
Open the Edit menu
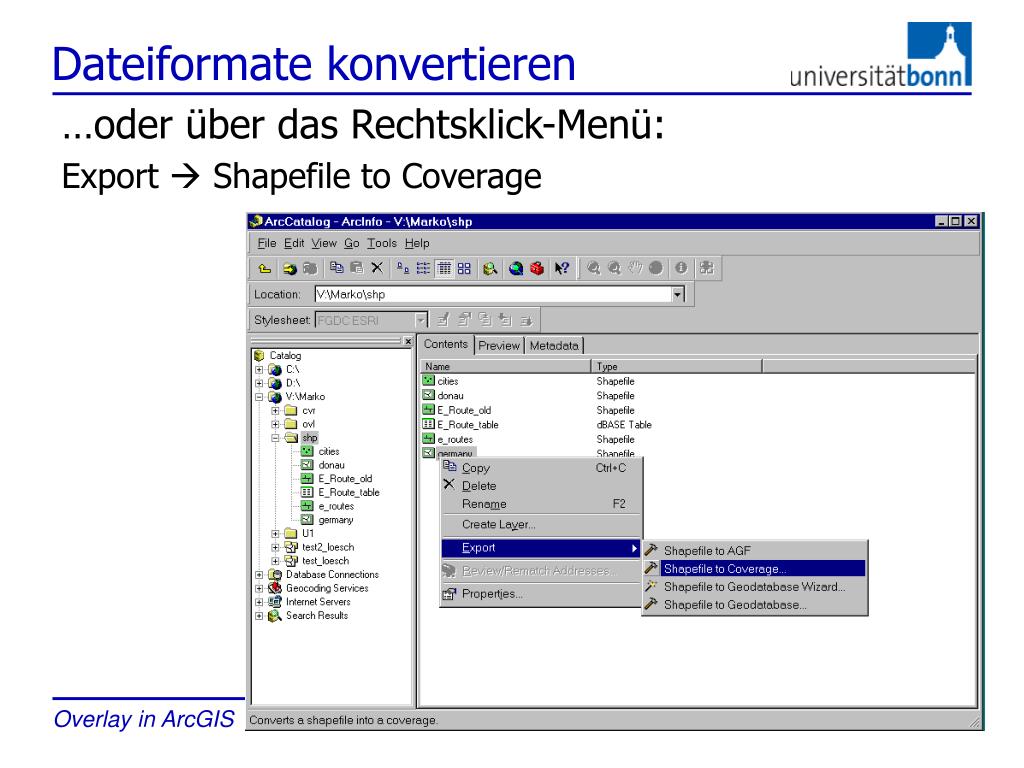[294, 244]
